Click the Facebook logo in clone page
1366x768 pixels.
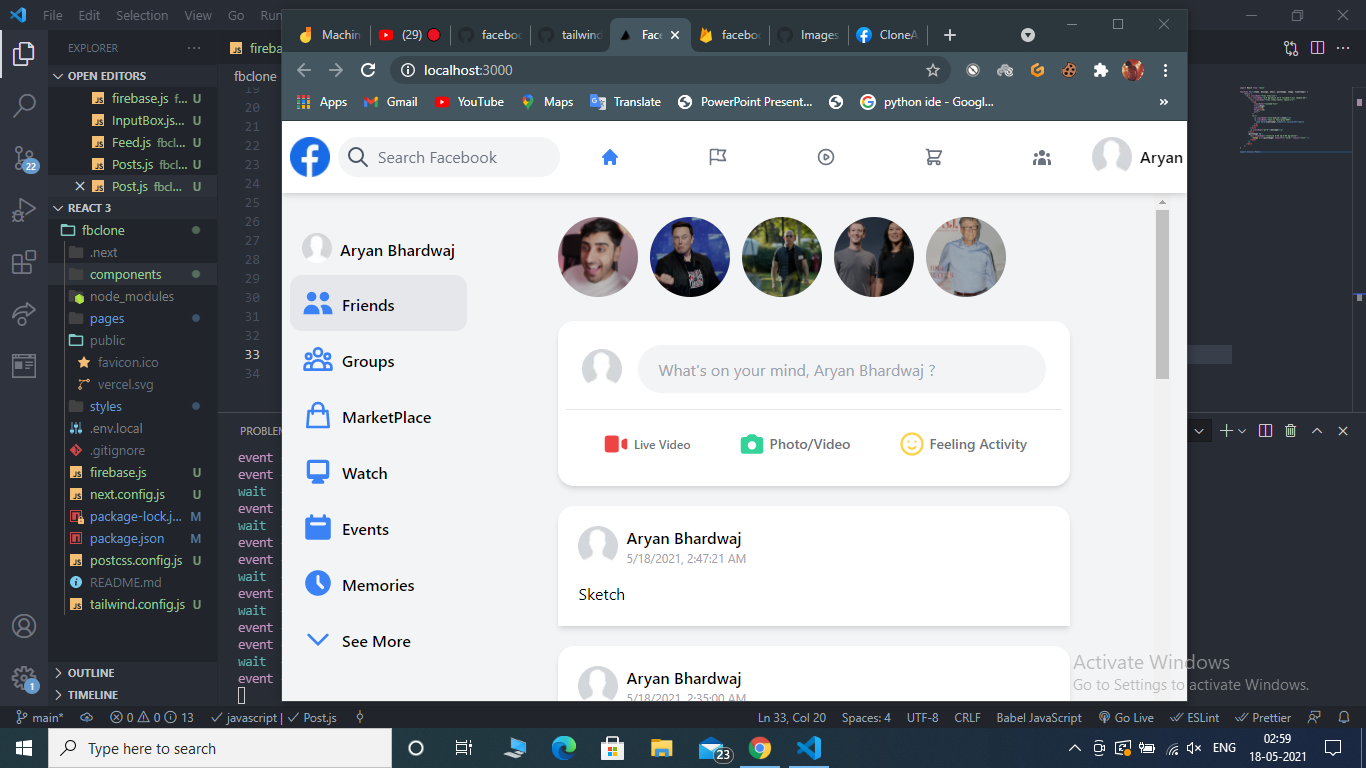[x=310, y=157]
